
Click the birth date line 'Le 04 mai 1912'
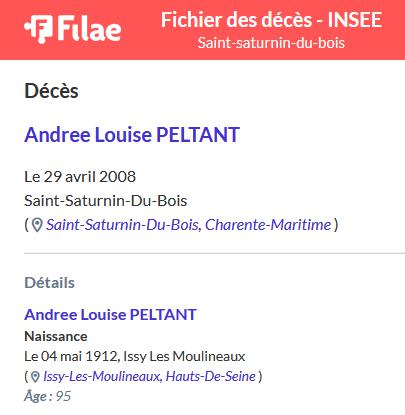(70, 357)
